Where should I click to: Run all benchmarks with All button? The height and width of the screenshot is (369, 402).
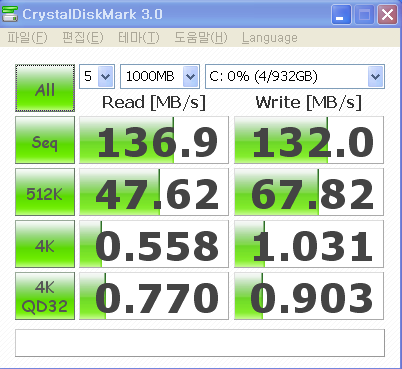pyautogui.click(x=45, y=88)
